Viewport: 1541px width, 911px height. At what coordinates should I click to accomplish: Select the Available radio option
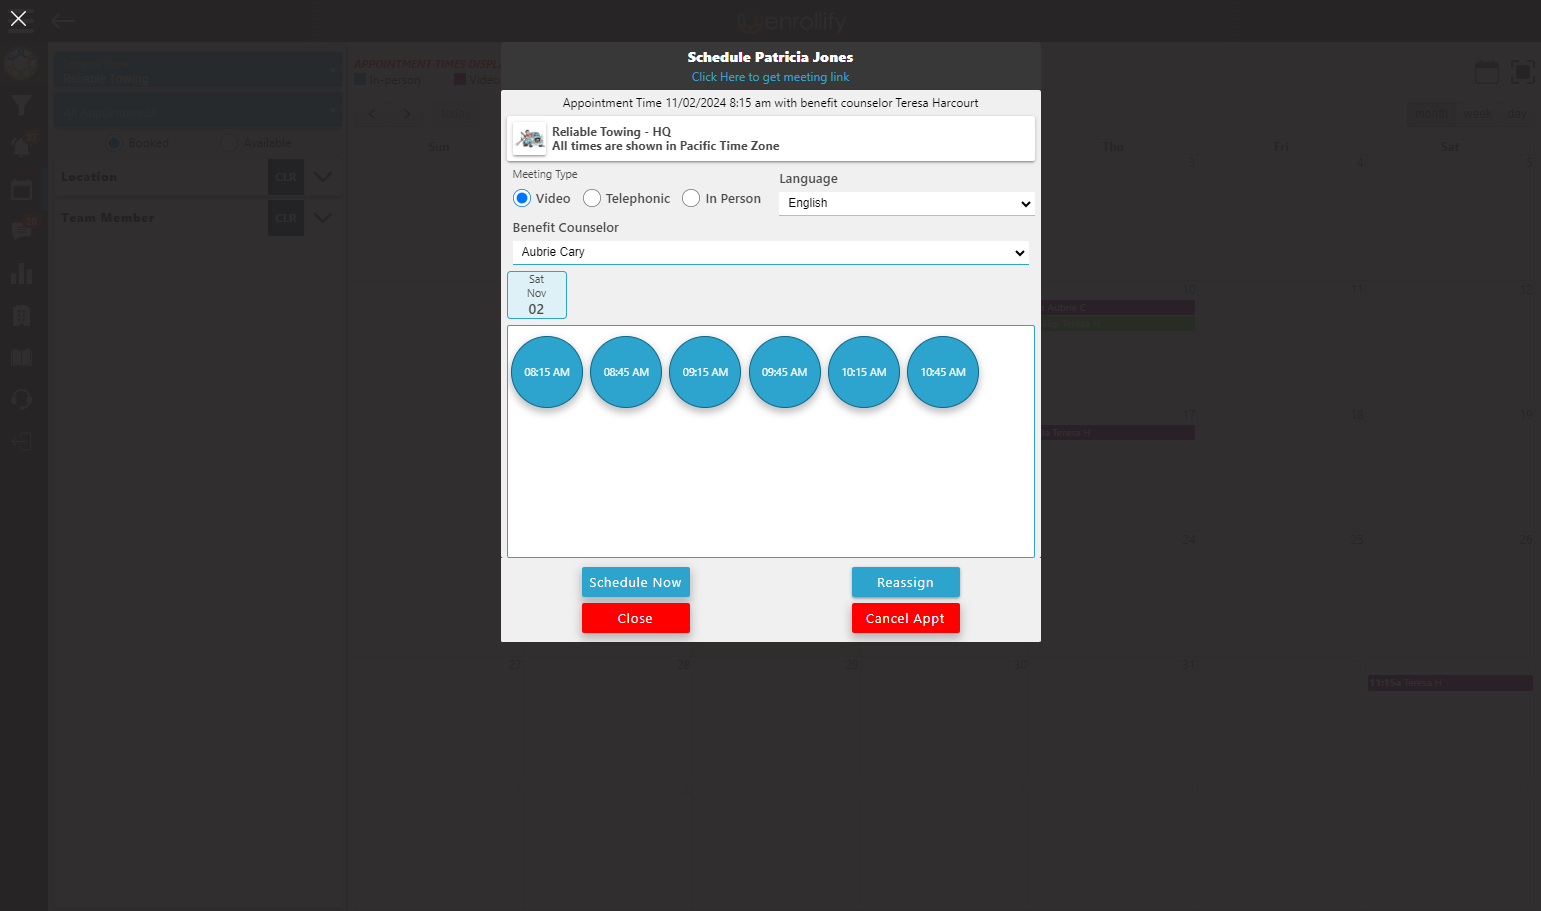[228, 143]
